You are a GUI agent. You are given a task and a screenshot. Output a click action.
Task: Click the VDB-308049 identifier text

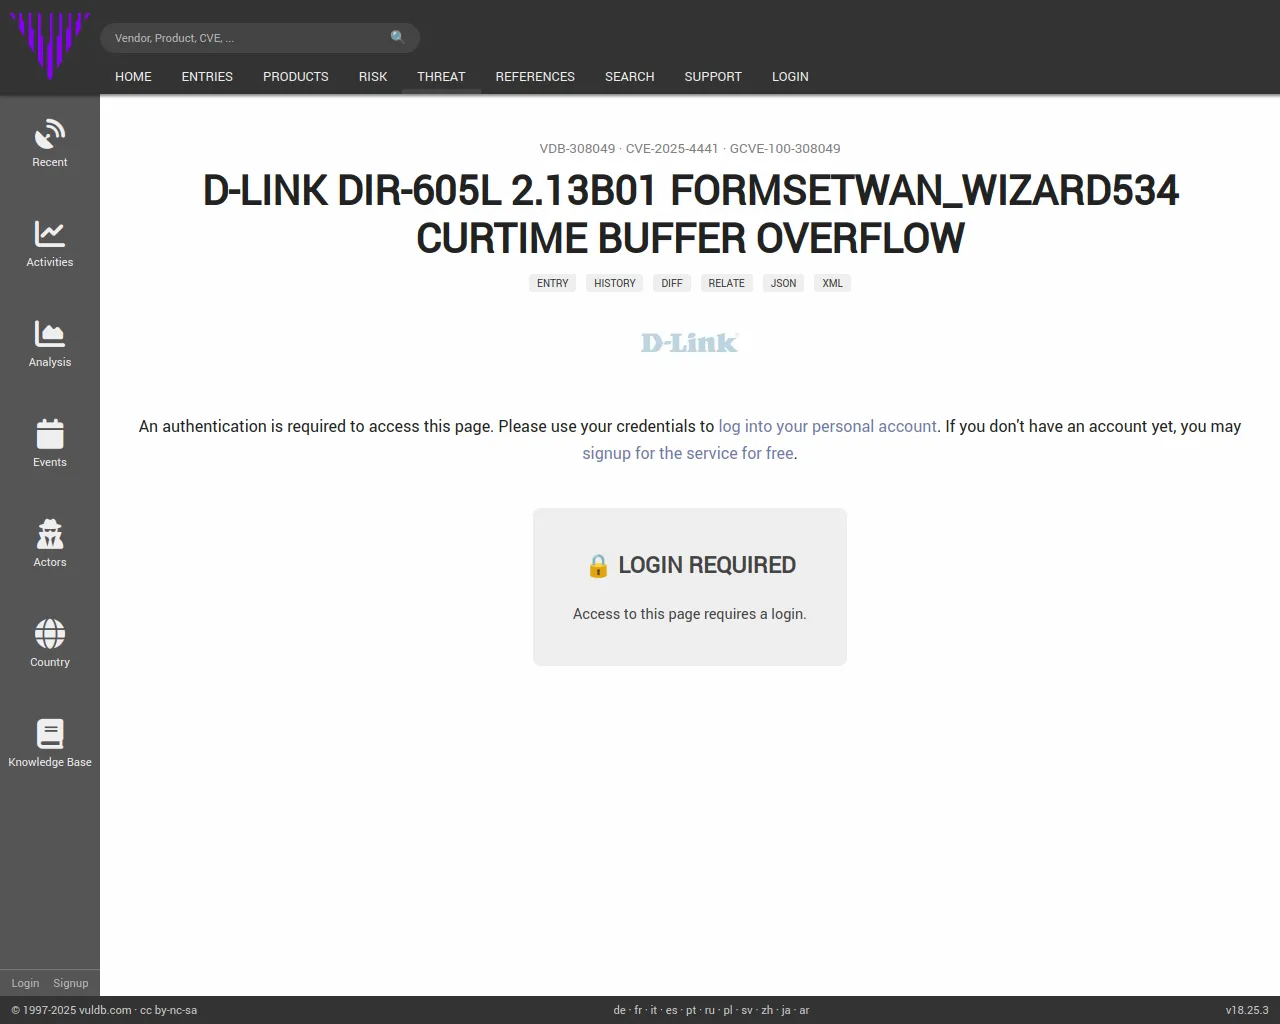pos(577,149)
